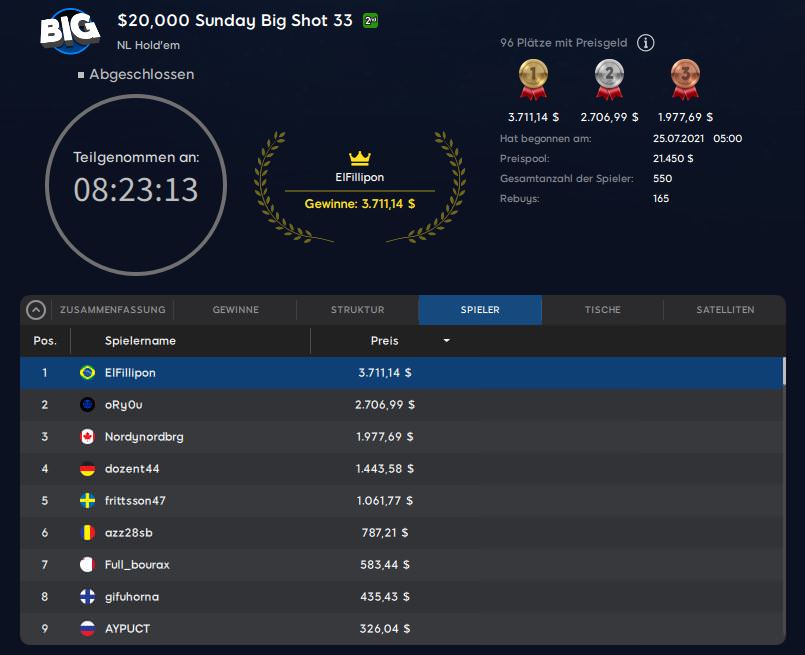This screenshot has height=655, width=805.
Task: Open the Tische tab
Action: (602, 310)
